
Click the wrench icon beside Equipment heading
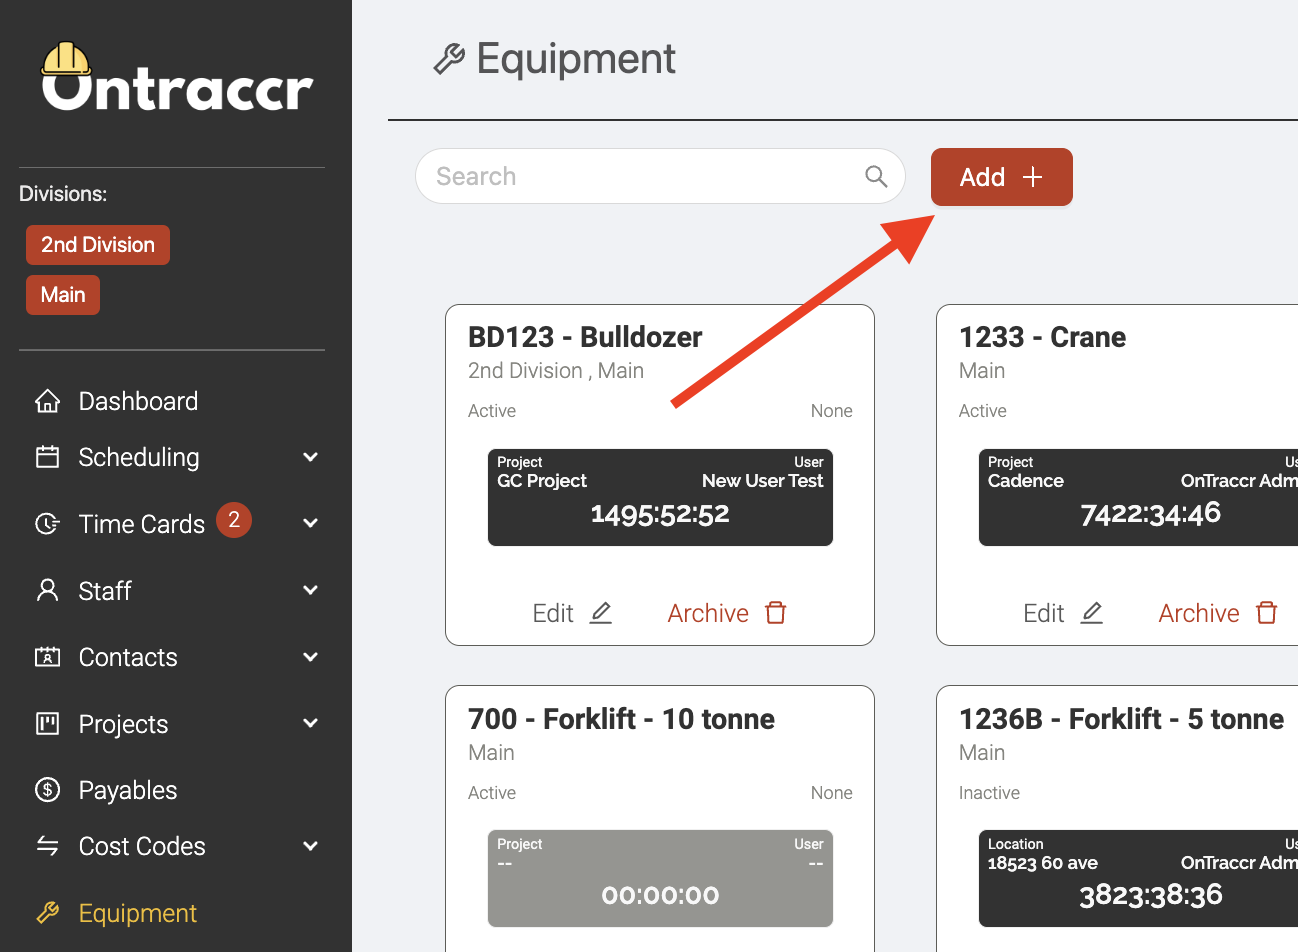click(449, 60)
